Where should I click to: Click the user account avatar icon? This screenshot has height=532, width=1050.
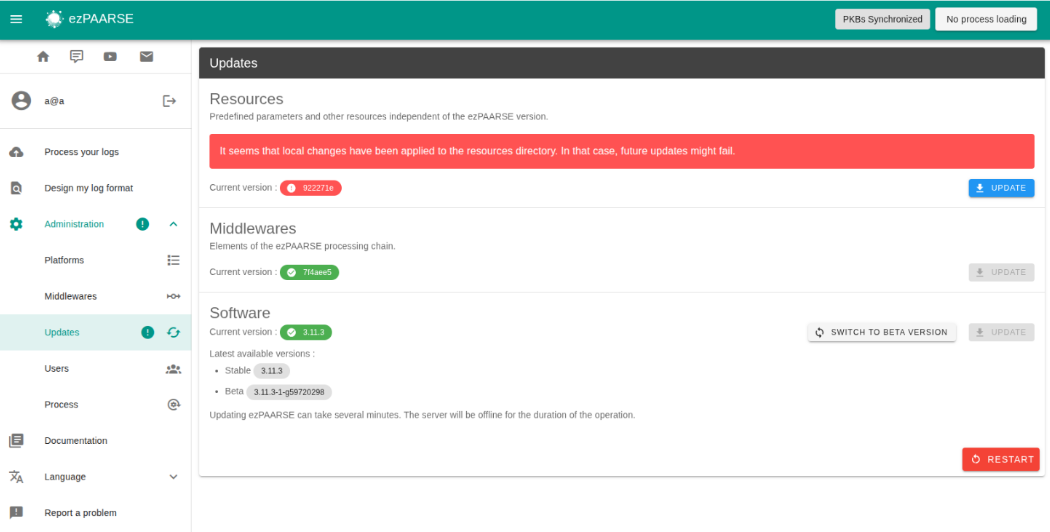[21, 101]
